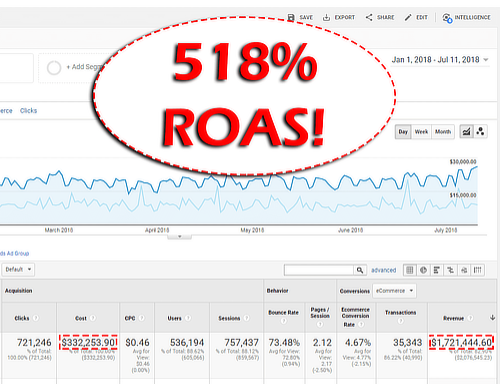Select the term cloud view icon
500x384 pixels.
(x=464, y=270)
